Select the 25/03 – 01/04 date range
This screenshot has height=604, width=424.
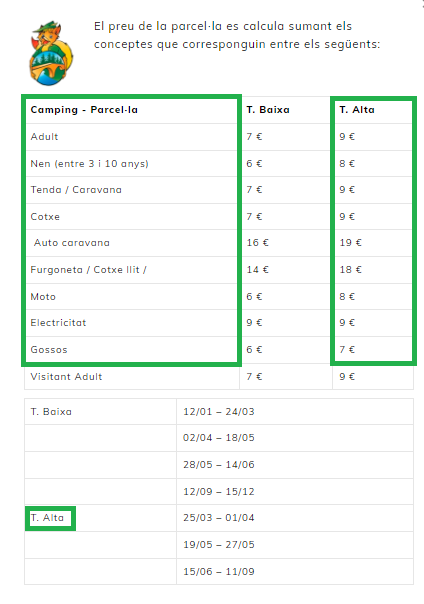tap(219, 518)
